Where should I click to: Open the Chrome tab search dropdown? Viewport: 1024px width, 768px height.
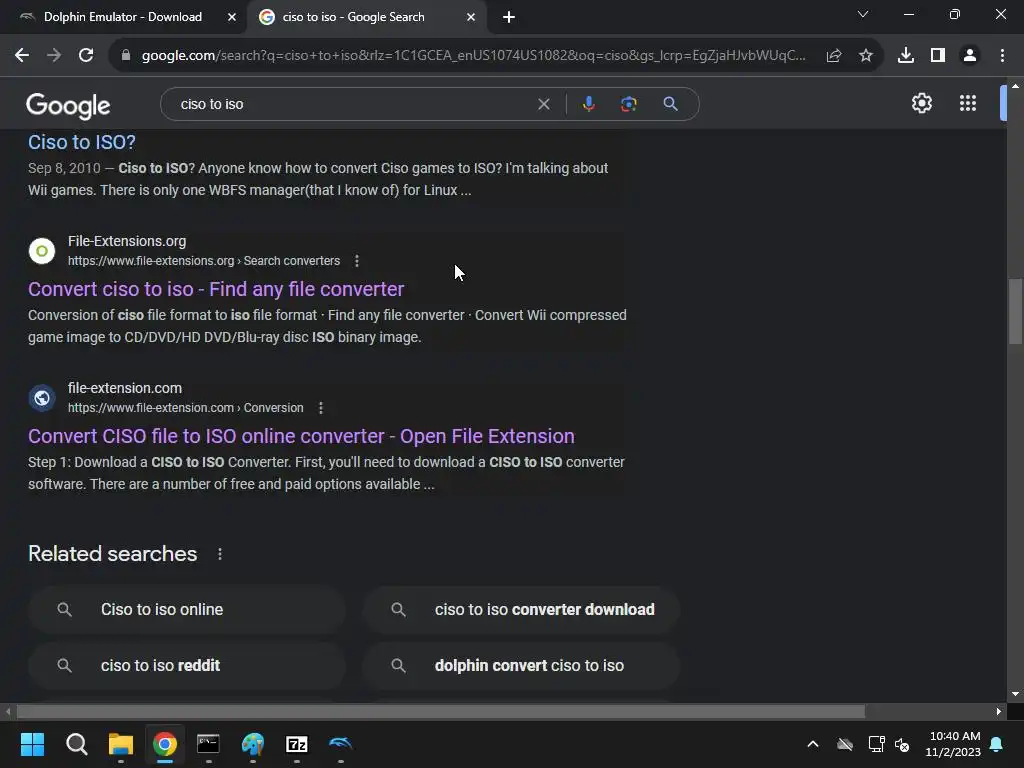(x=863, y=14)
